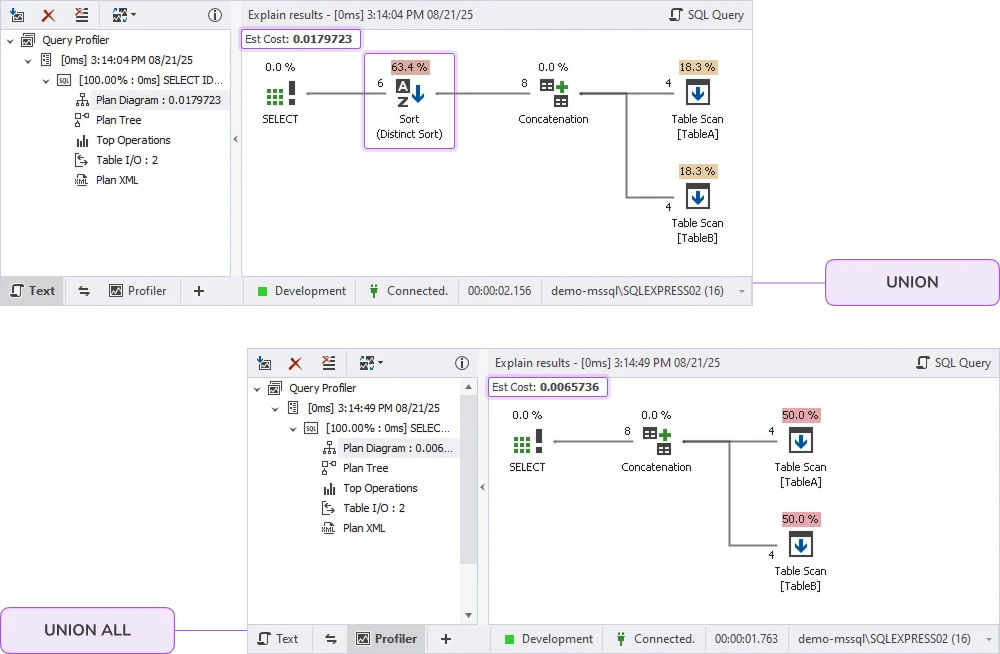Click the info icon in the UNION window toolbar
Screen dimensions: 1000x654
click(x=215, y=15)
